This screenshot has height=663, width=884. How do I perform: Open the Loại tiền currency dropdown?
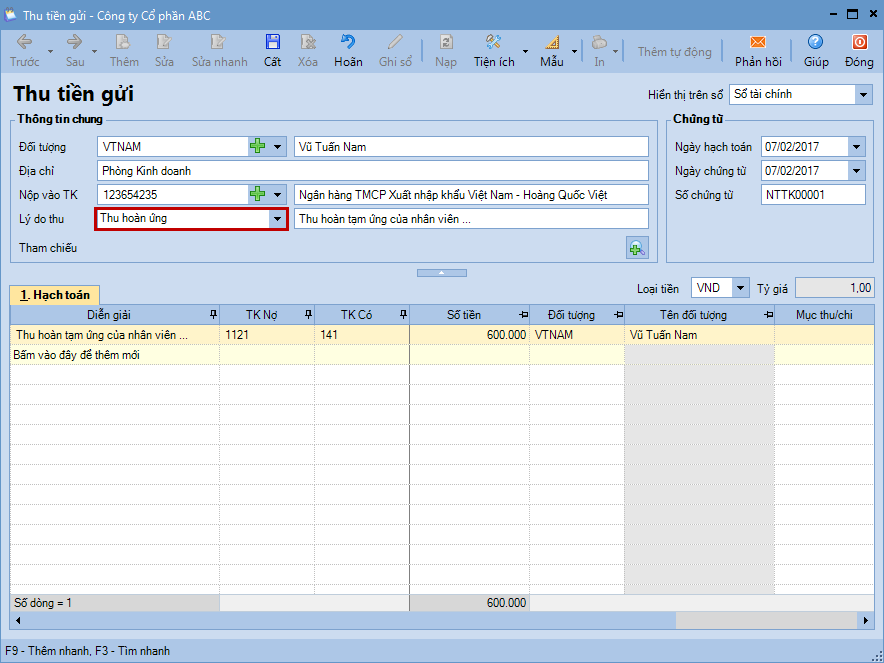click(740, 288)
